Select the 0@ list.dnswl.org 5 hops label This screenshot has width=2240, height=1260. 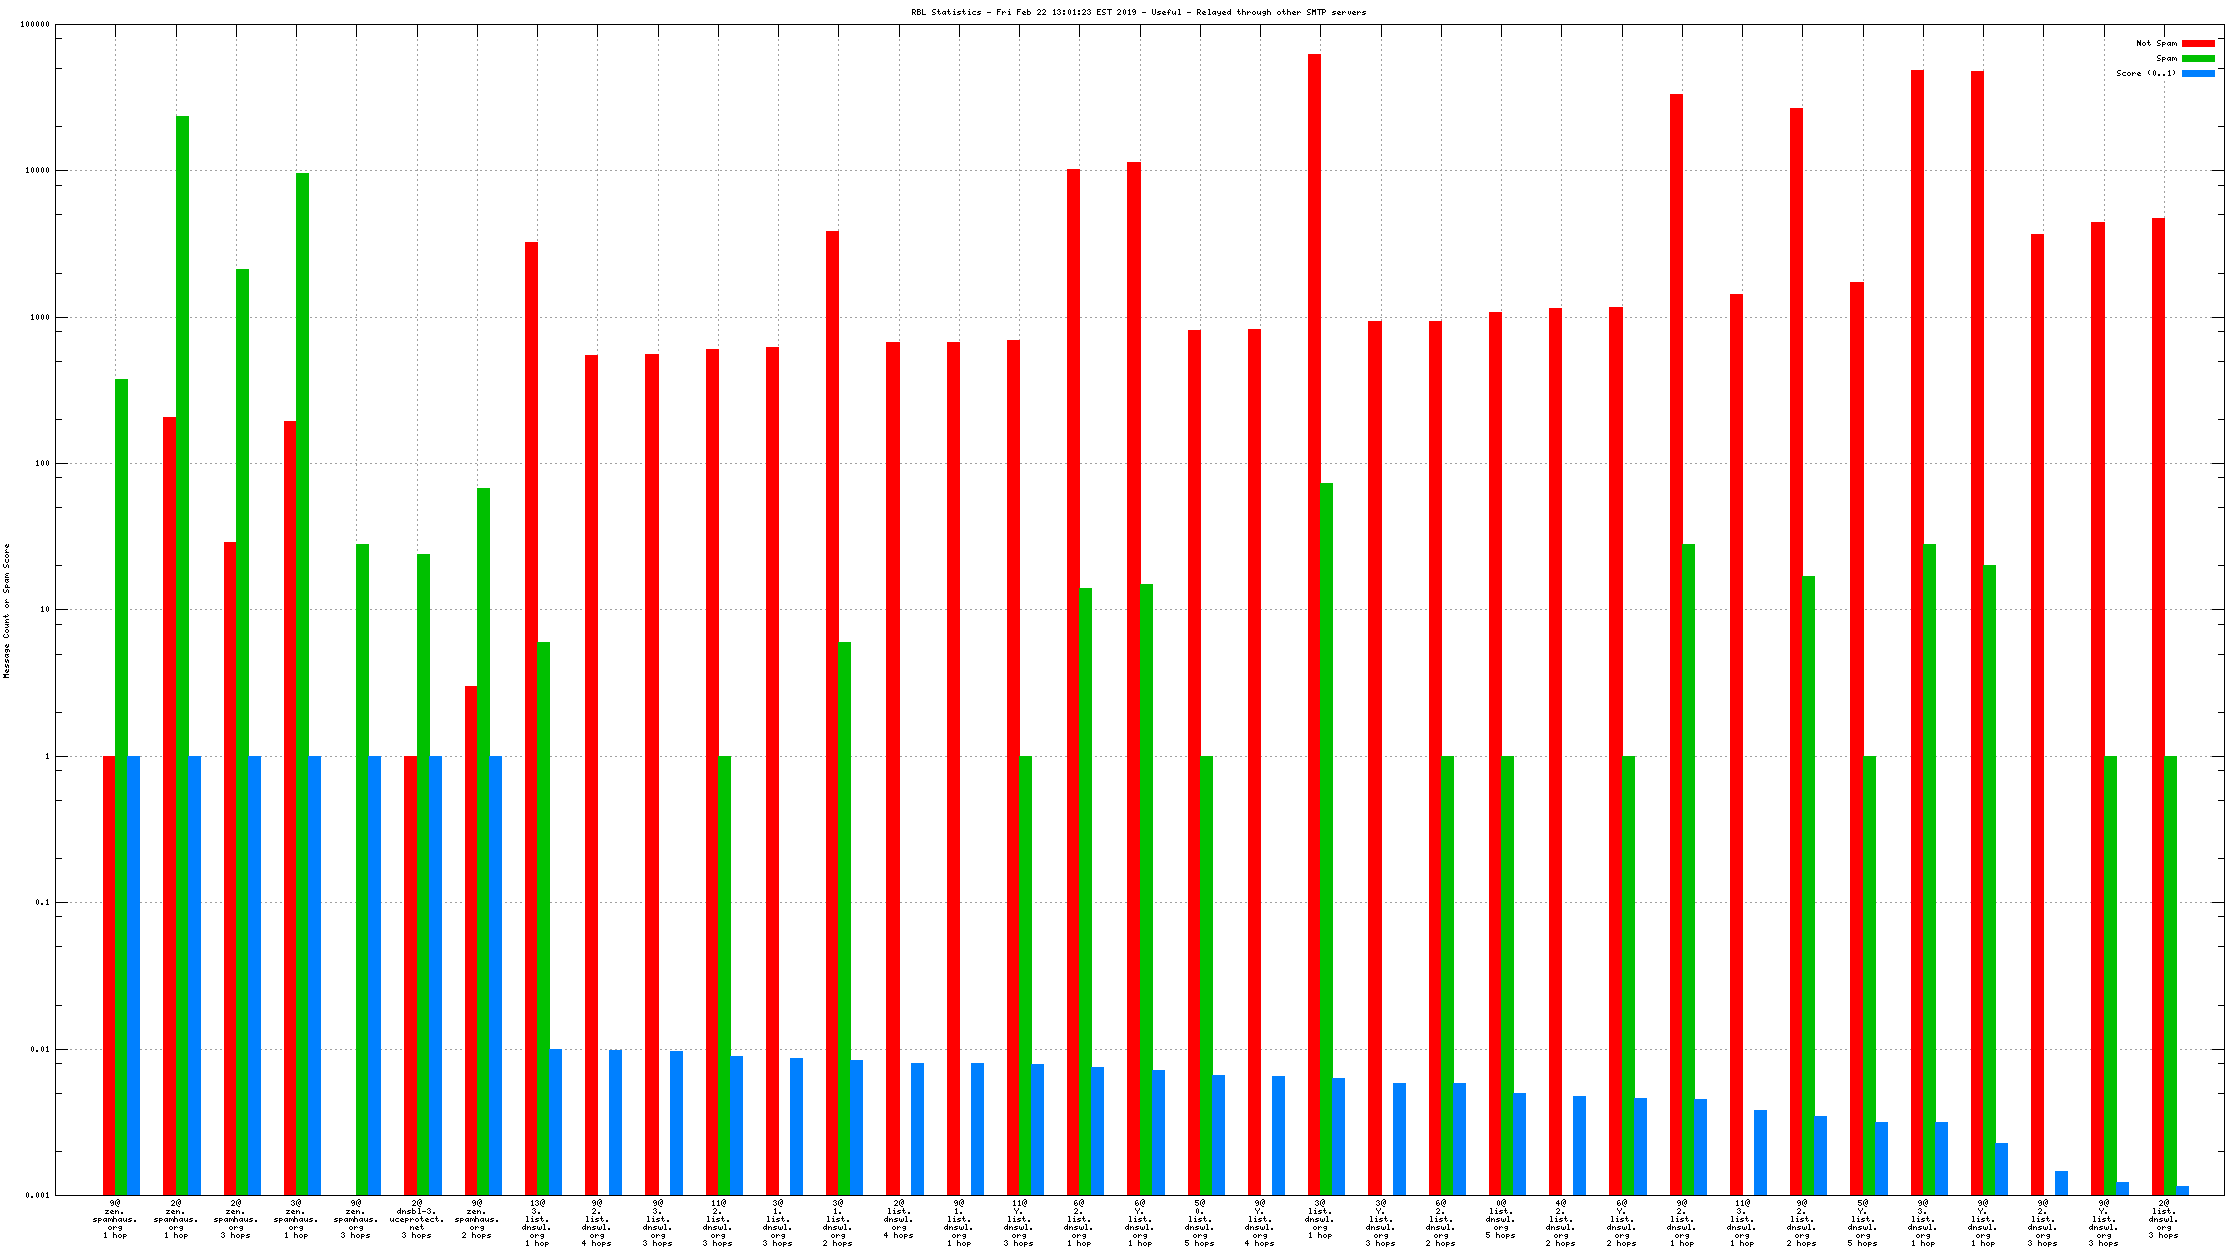point(1500,1219)
